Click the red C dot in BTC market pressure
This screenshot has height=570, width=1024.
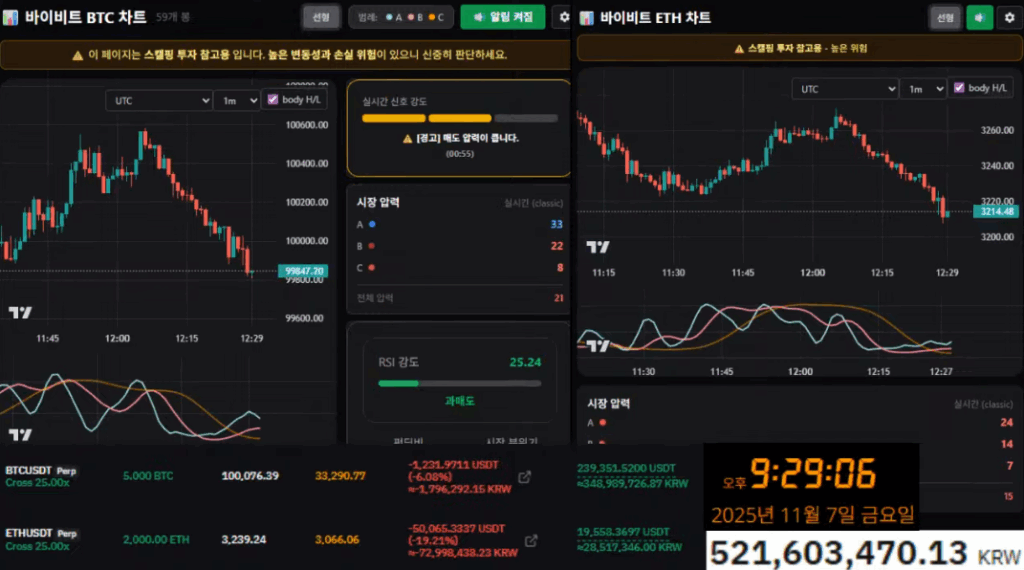tap(372, 268)
